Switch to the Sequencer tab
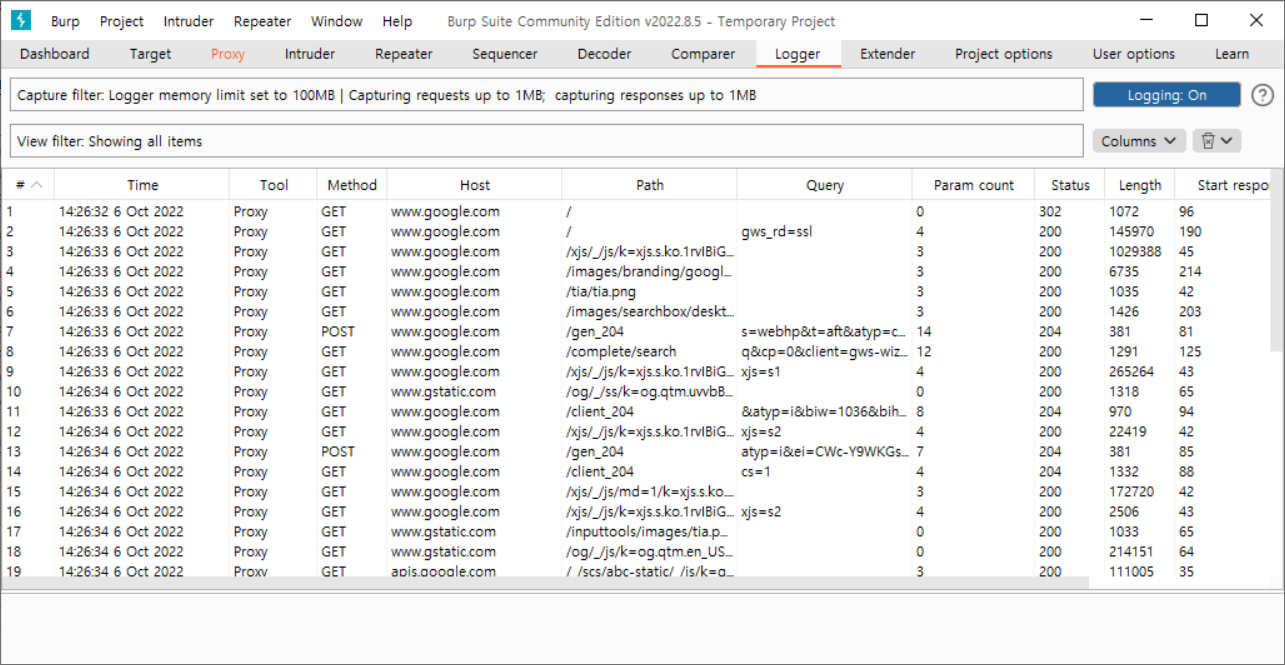Viewport: 1285px width, 665px height. pos(505,54)
